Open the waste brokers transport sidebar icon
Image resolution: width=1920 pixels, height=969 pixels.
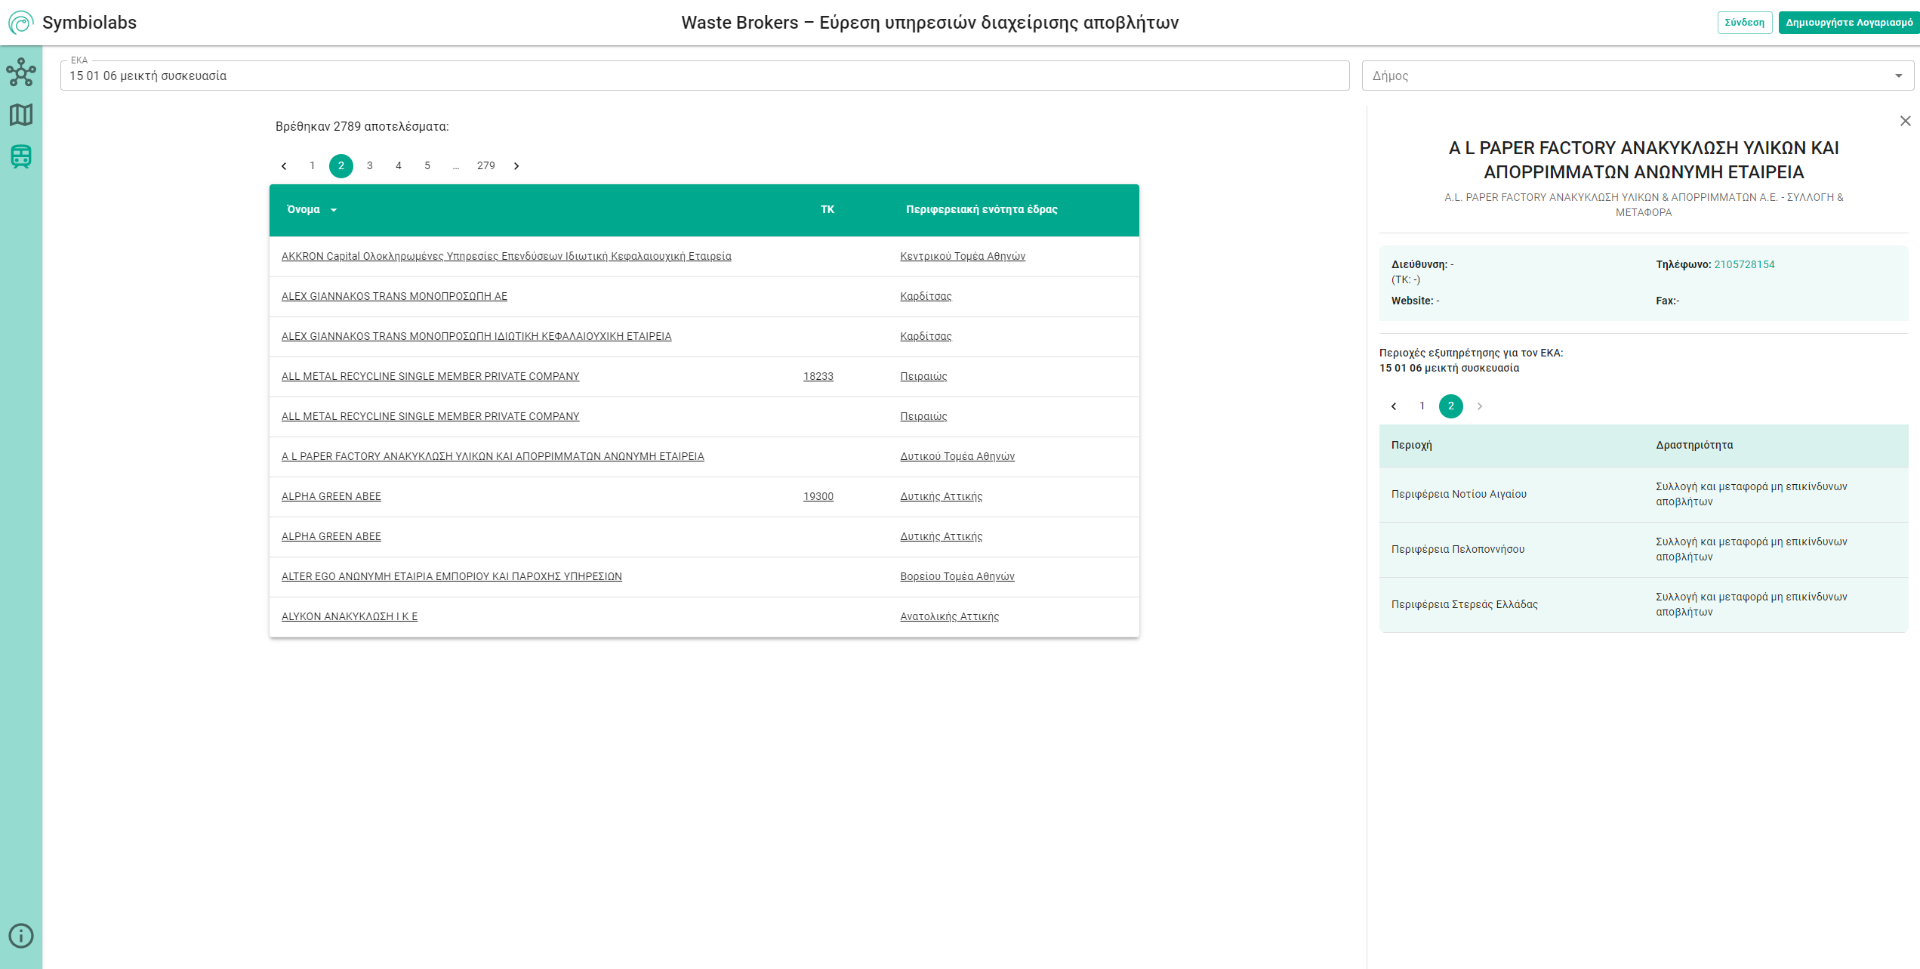point(21,156)
